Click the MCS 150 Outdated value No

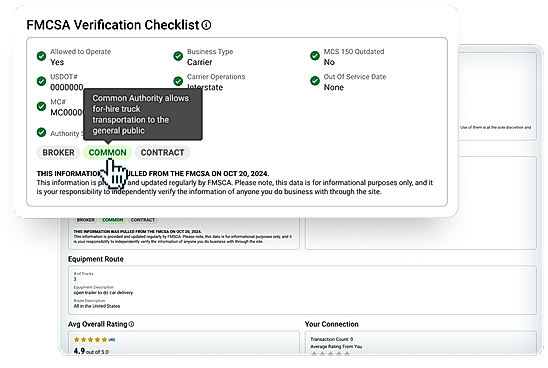[329, 62]
